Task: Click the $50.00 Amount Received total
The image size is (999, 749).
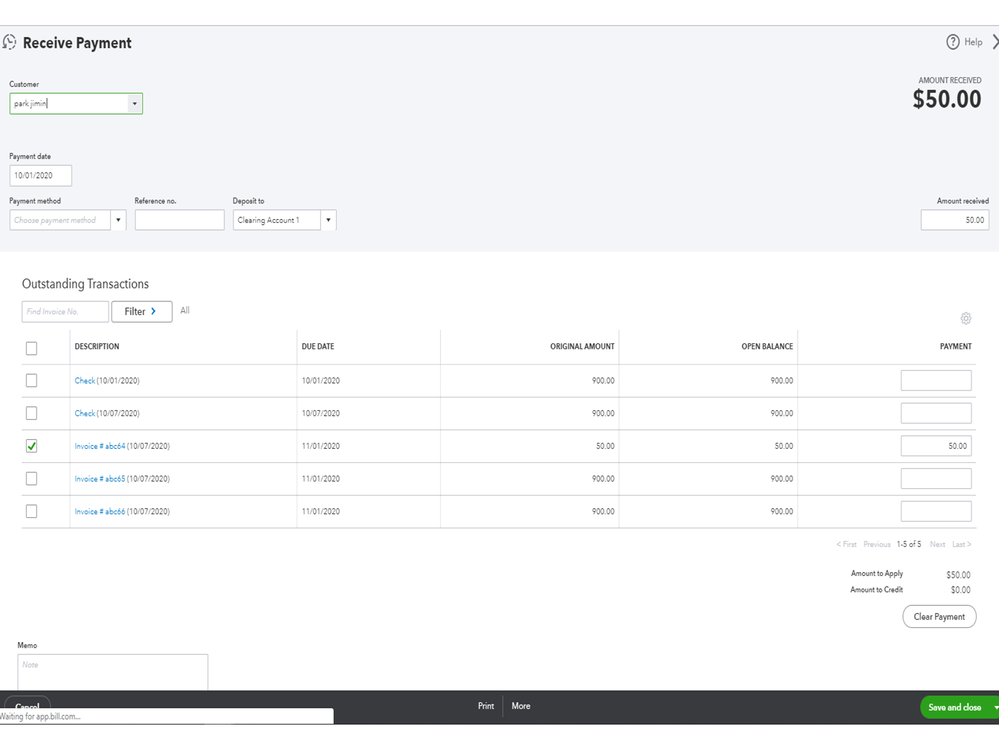Action: tap(947, 99)
